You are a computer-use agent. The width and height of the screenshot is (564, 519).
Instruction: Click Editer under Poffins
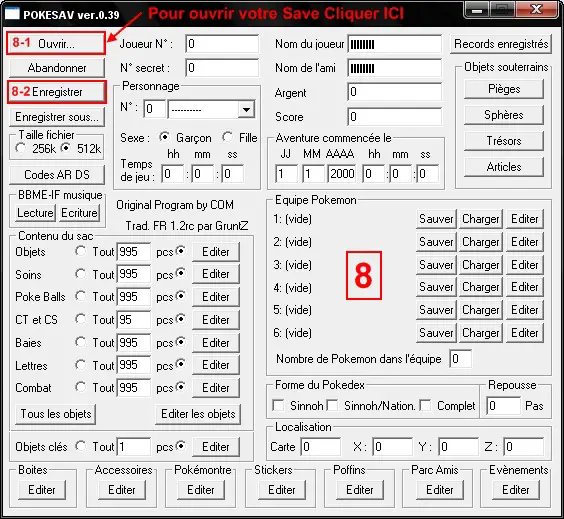pos(360,490)
